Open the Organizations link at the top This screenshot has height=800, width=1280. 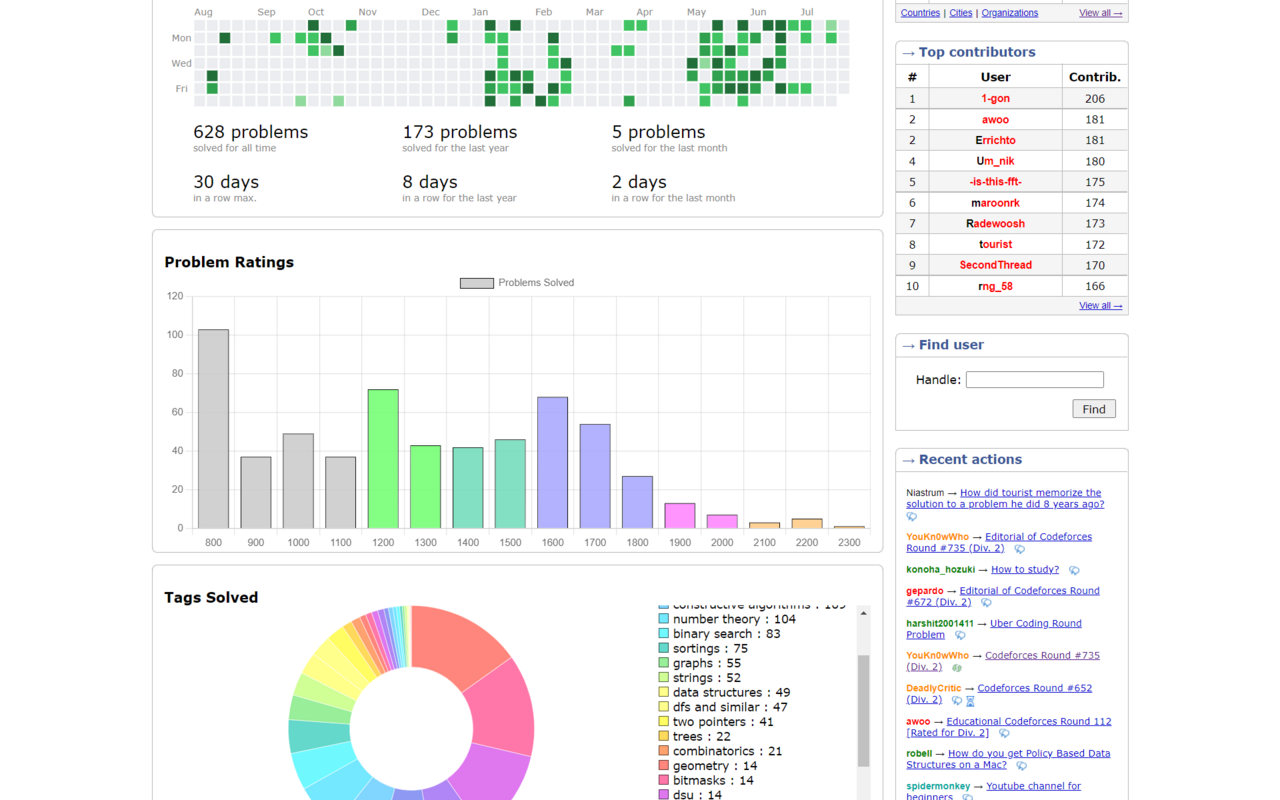pos(1009,12)
